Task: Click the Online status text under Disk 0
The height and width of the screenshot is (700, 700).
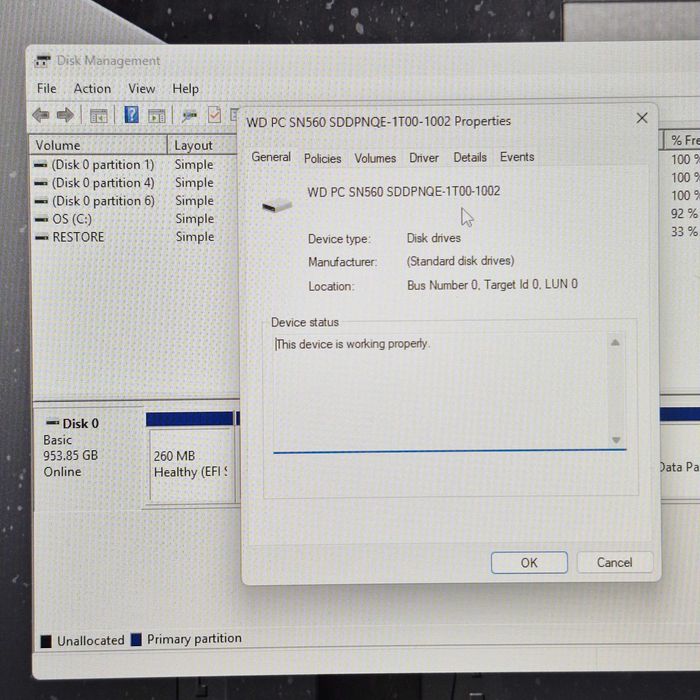Action: tap(62, 472)
